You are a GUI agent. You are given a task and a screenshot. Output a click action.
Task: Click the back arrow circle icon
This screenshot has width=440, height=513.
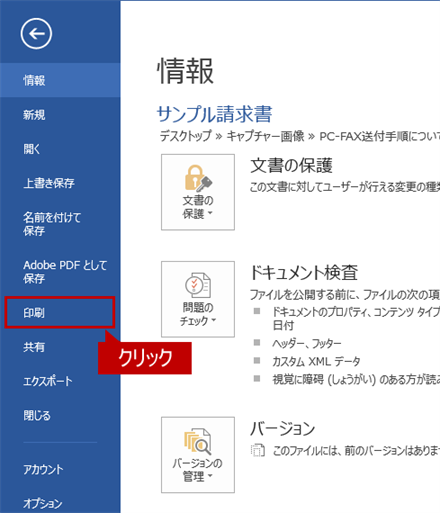coord(36,34)
